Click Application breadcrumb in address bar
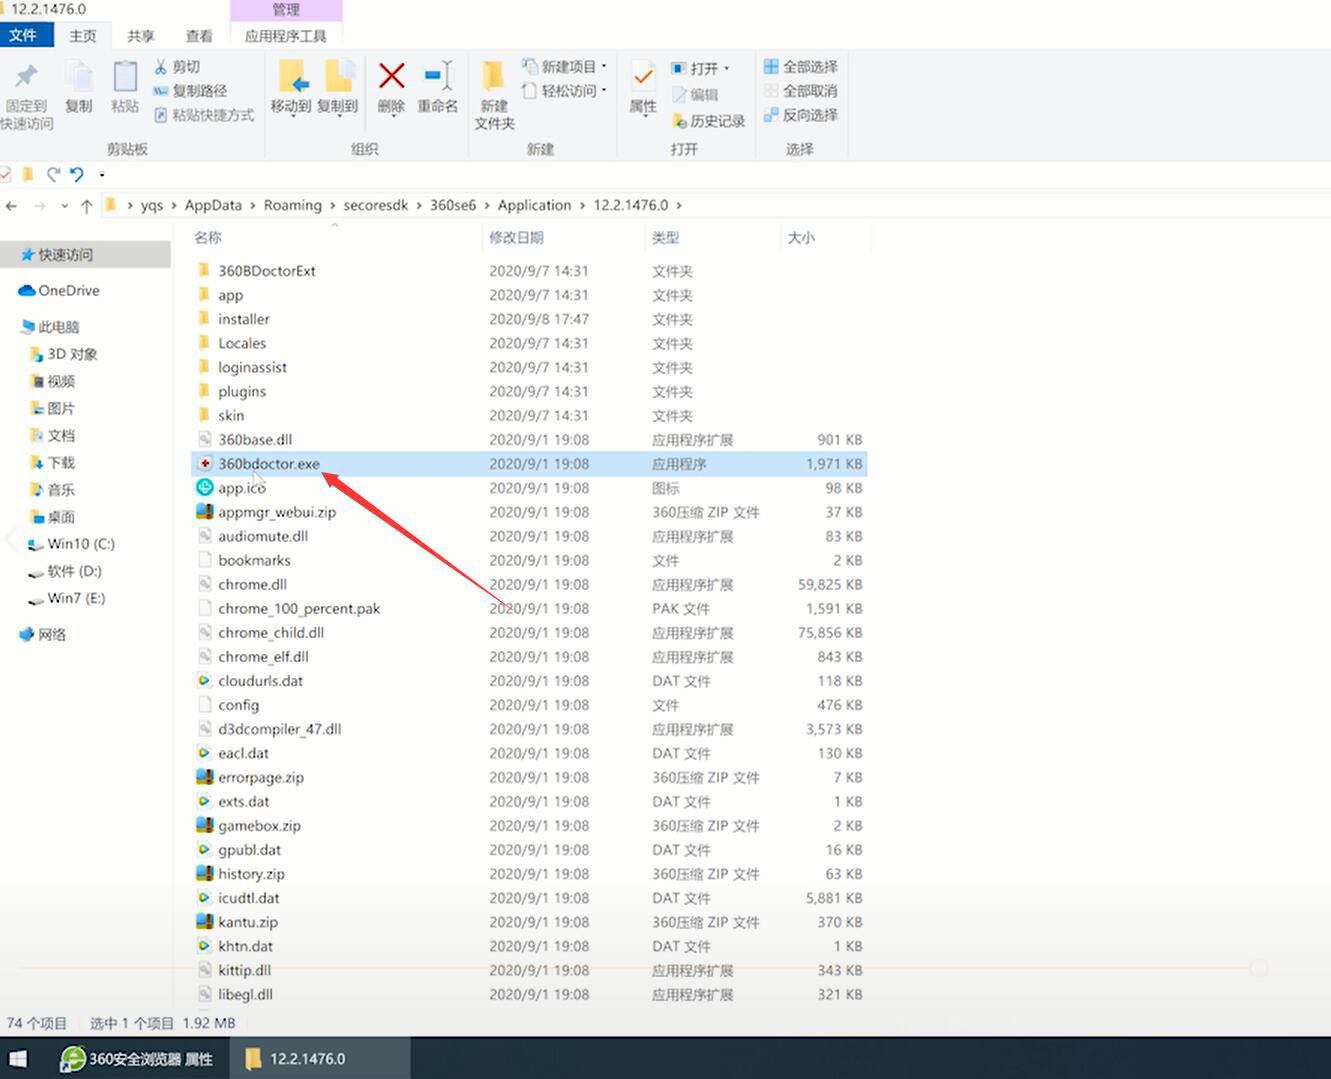 pos(534,205)
